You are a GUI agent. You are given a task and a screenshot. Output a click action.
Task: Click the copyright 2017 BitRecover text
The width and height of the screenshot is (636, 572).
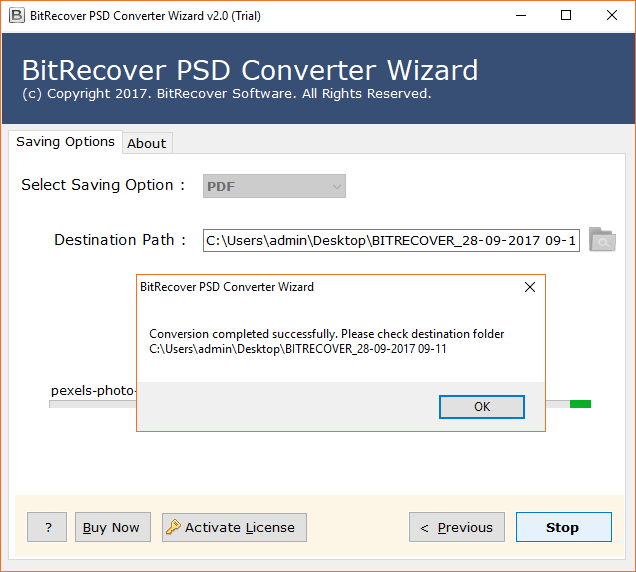(227, 94)
